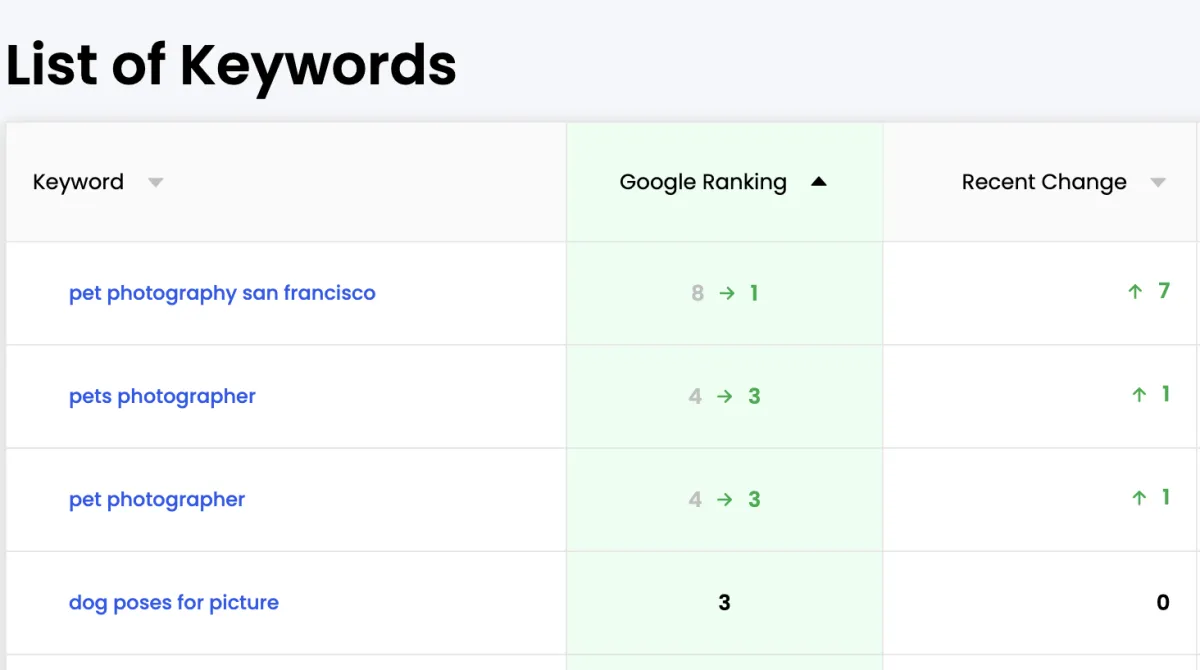Click the ranking value 3 for dog poses
Image resolution: width=1200 pixels, height=670 pixels.
[724, 602]
